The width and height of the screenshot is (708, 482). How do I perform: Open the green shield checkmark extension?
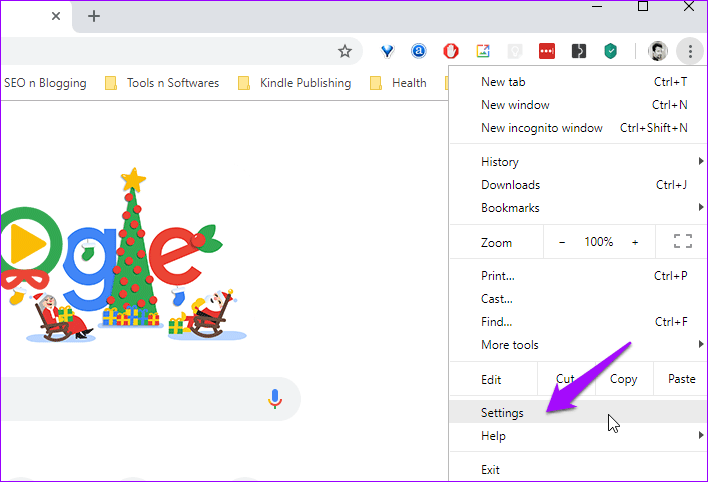(610, 51)
